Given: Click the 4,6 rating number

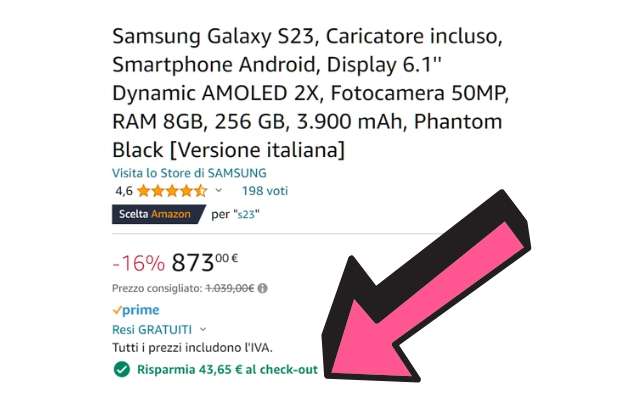Looking at the screenshot, I should pos(123,189).
